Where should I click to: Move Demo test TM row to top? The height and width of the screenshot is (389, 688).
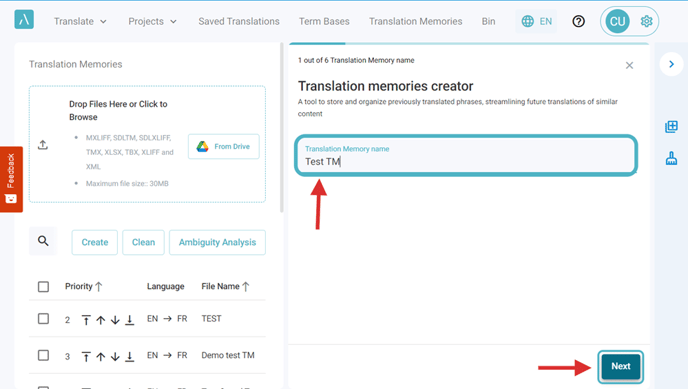[86, 357]
